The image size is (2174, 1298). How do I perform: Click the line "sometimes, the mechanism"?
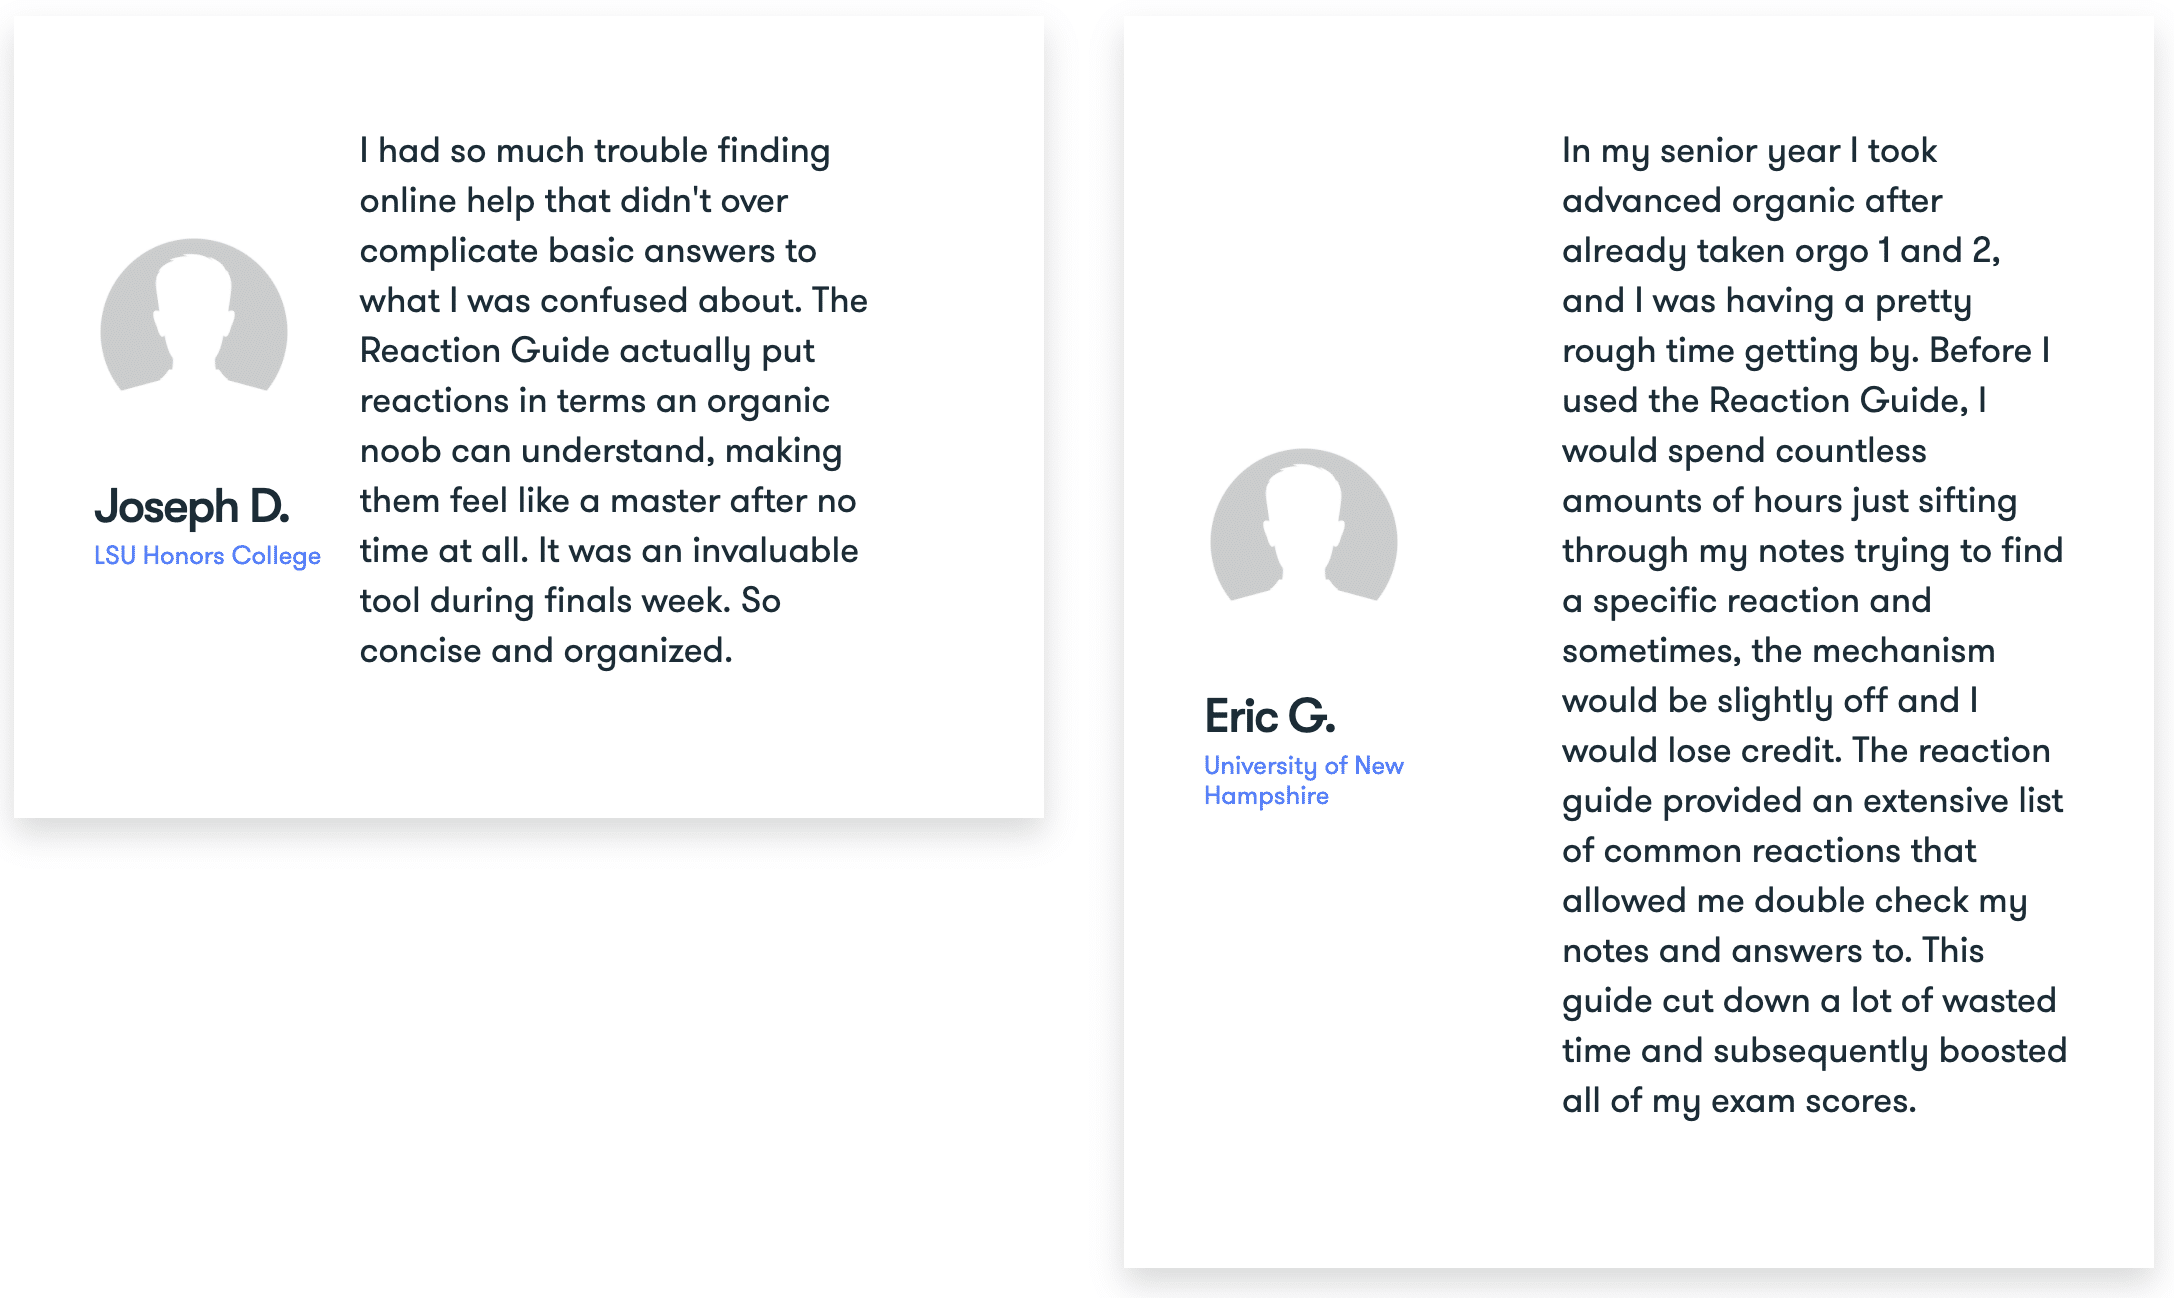[1778, 651]
